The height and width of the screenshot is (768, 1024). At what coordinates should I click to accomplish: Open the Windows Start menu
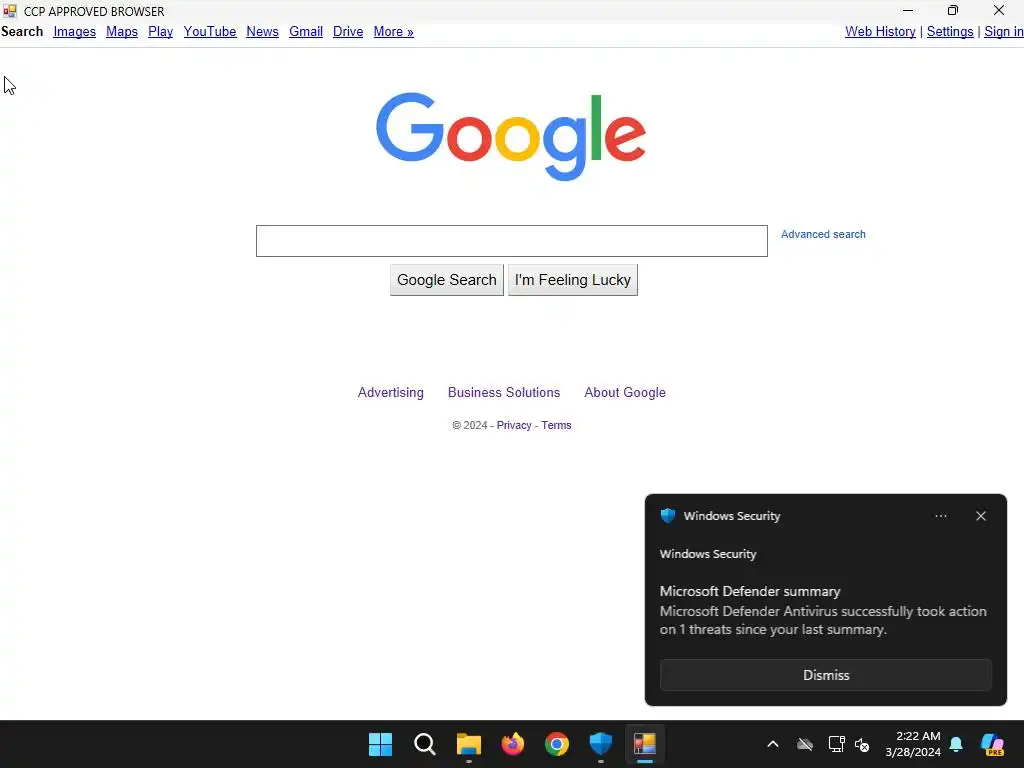coord(380,744)
